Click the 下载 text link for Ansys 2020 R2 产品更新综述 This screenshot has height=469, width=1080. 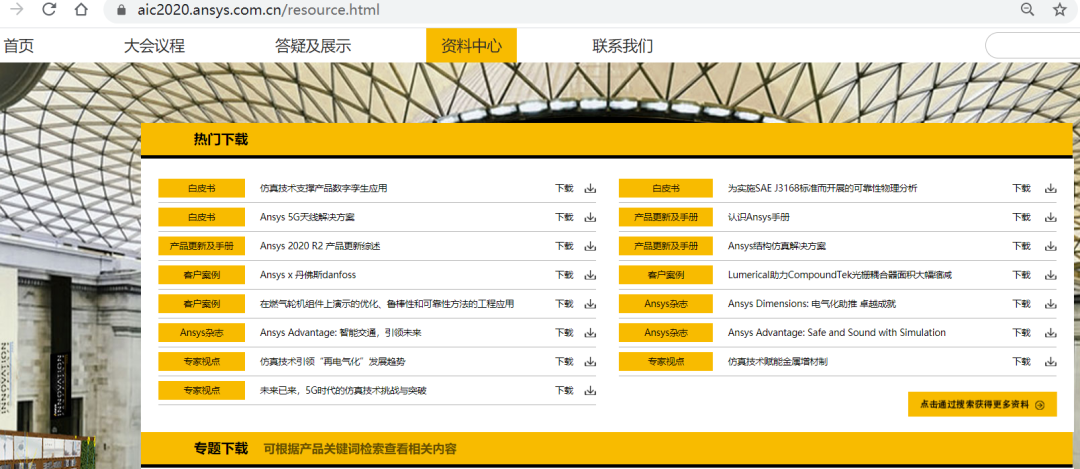tap(564, 246)
